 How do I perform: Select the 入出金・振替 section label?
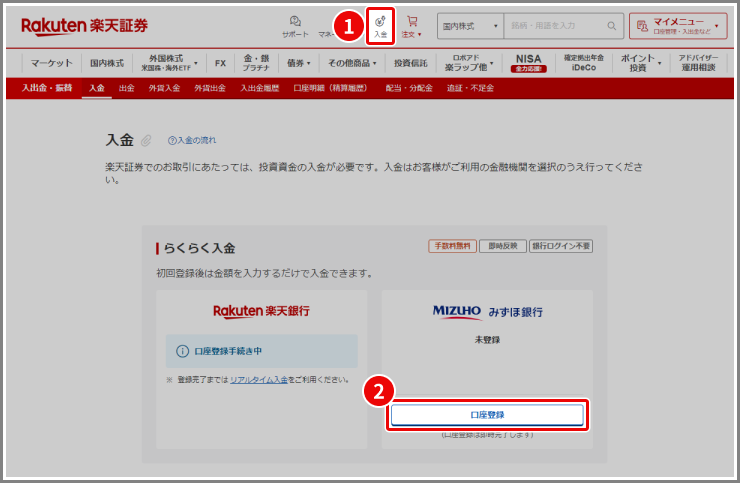pos(47,88)
